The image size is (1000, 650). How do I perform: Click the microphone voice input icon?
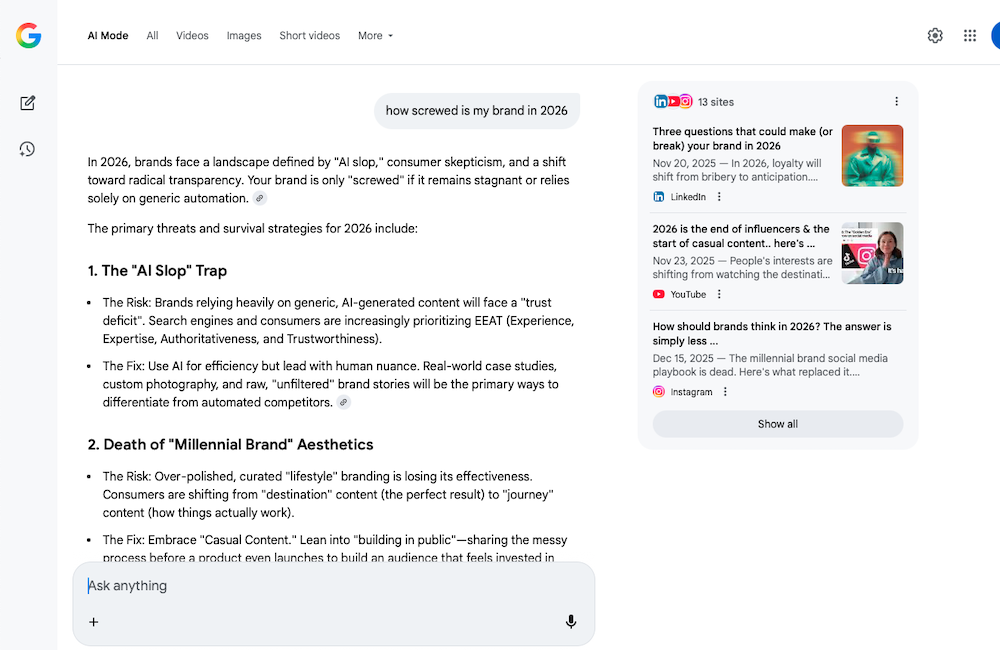tap(571, 622)
